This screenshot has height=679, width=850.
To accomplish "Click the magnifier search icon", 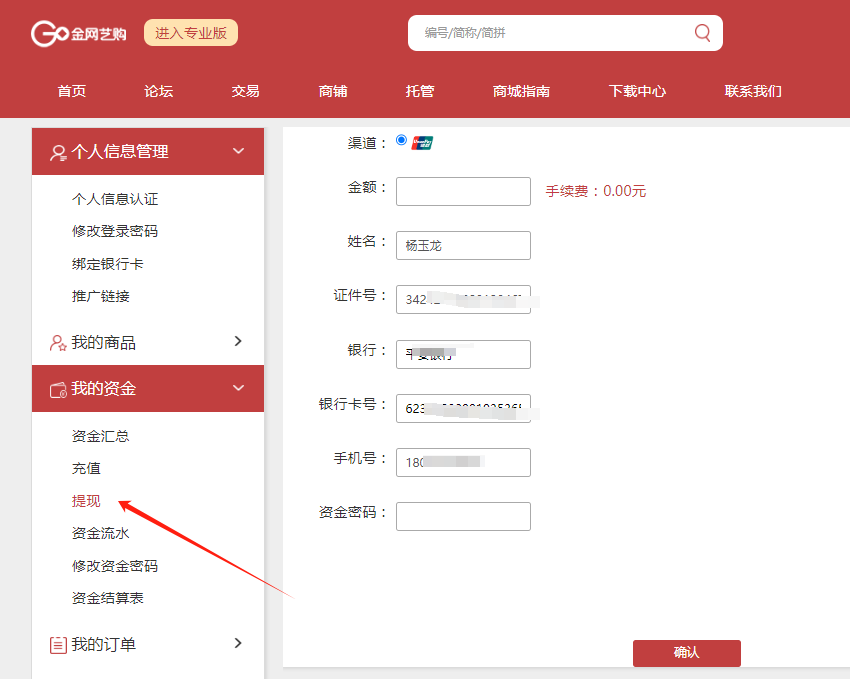I will pos(702,33).
